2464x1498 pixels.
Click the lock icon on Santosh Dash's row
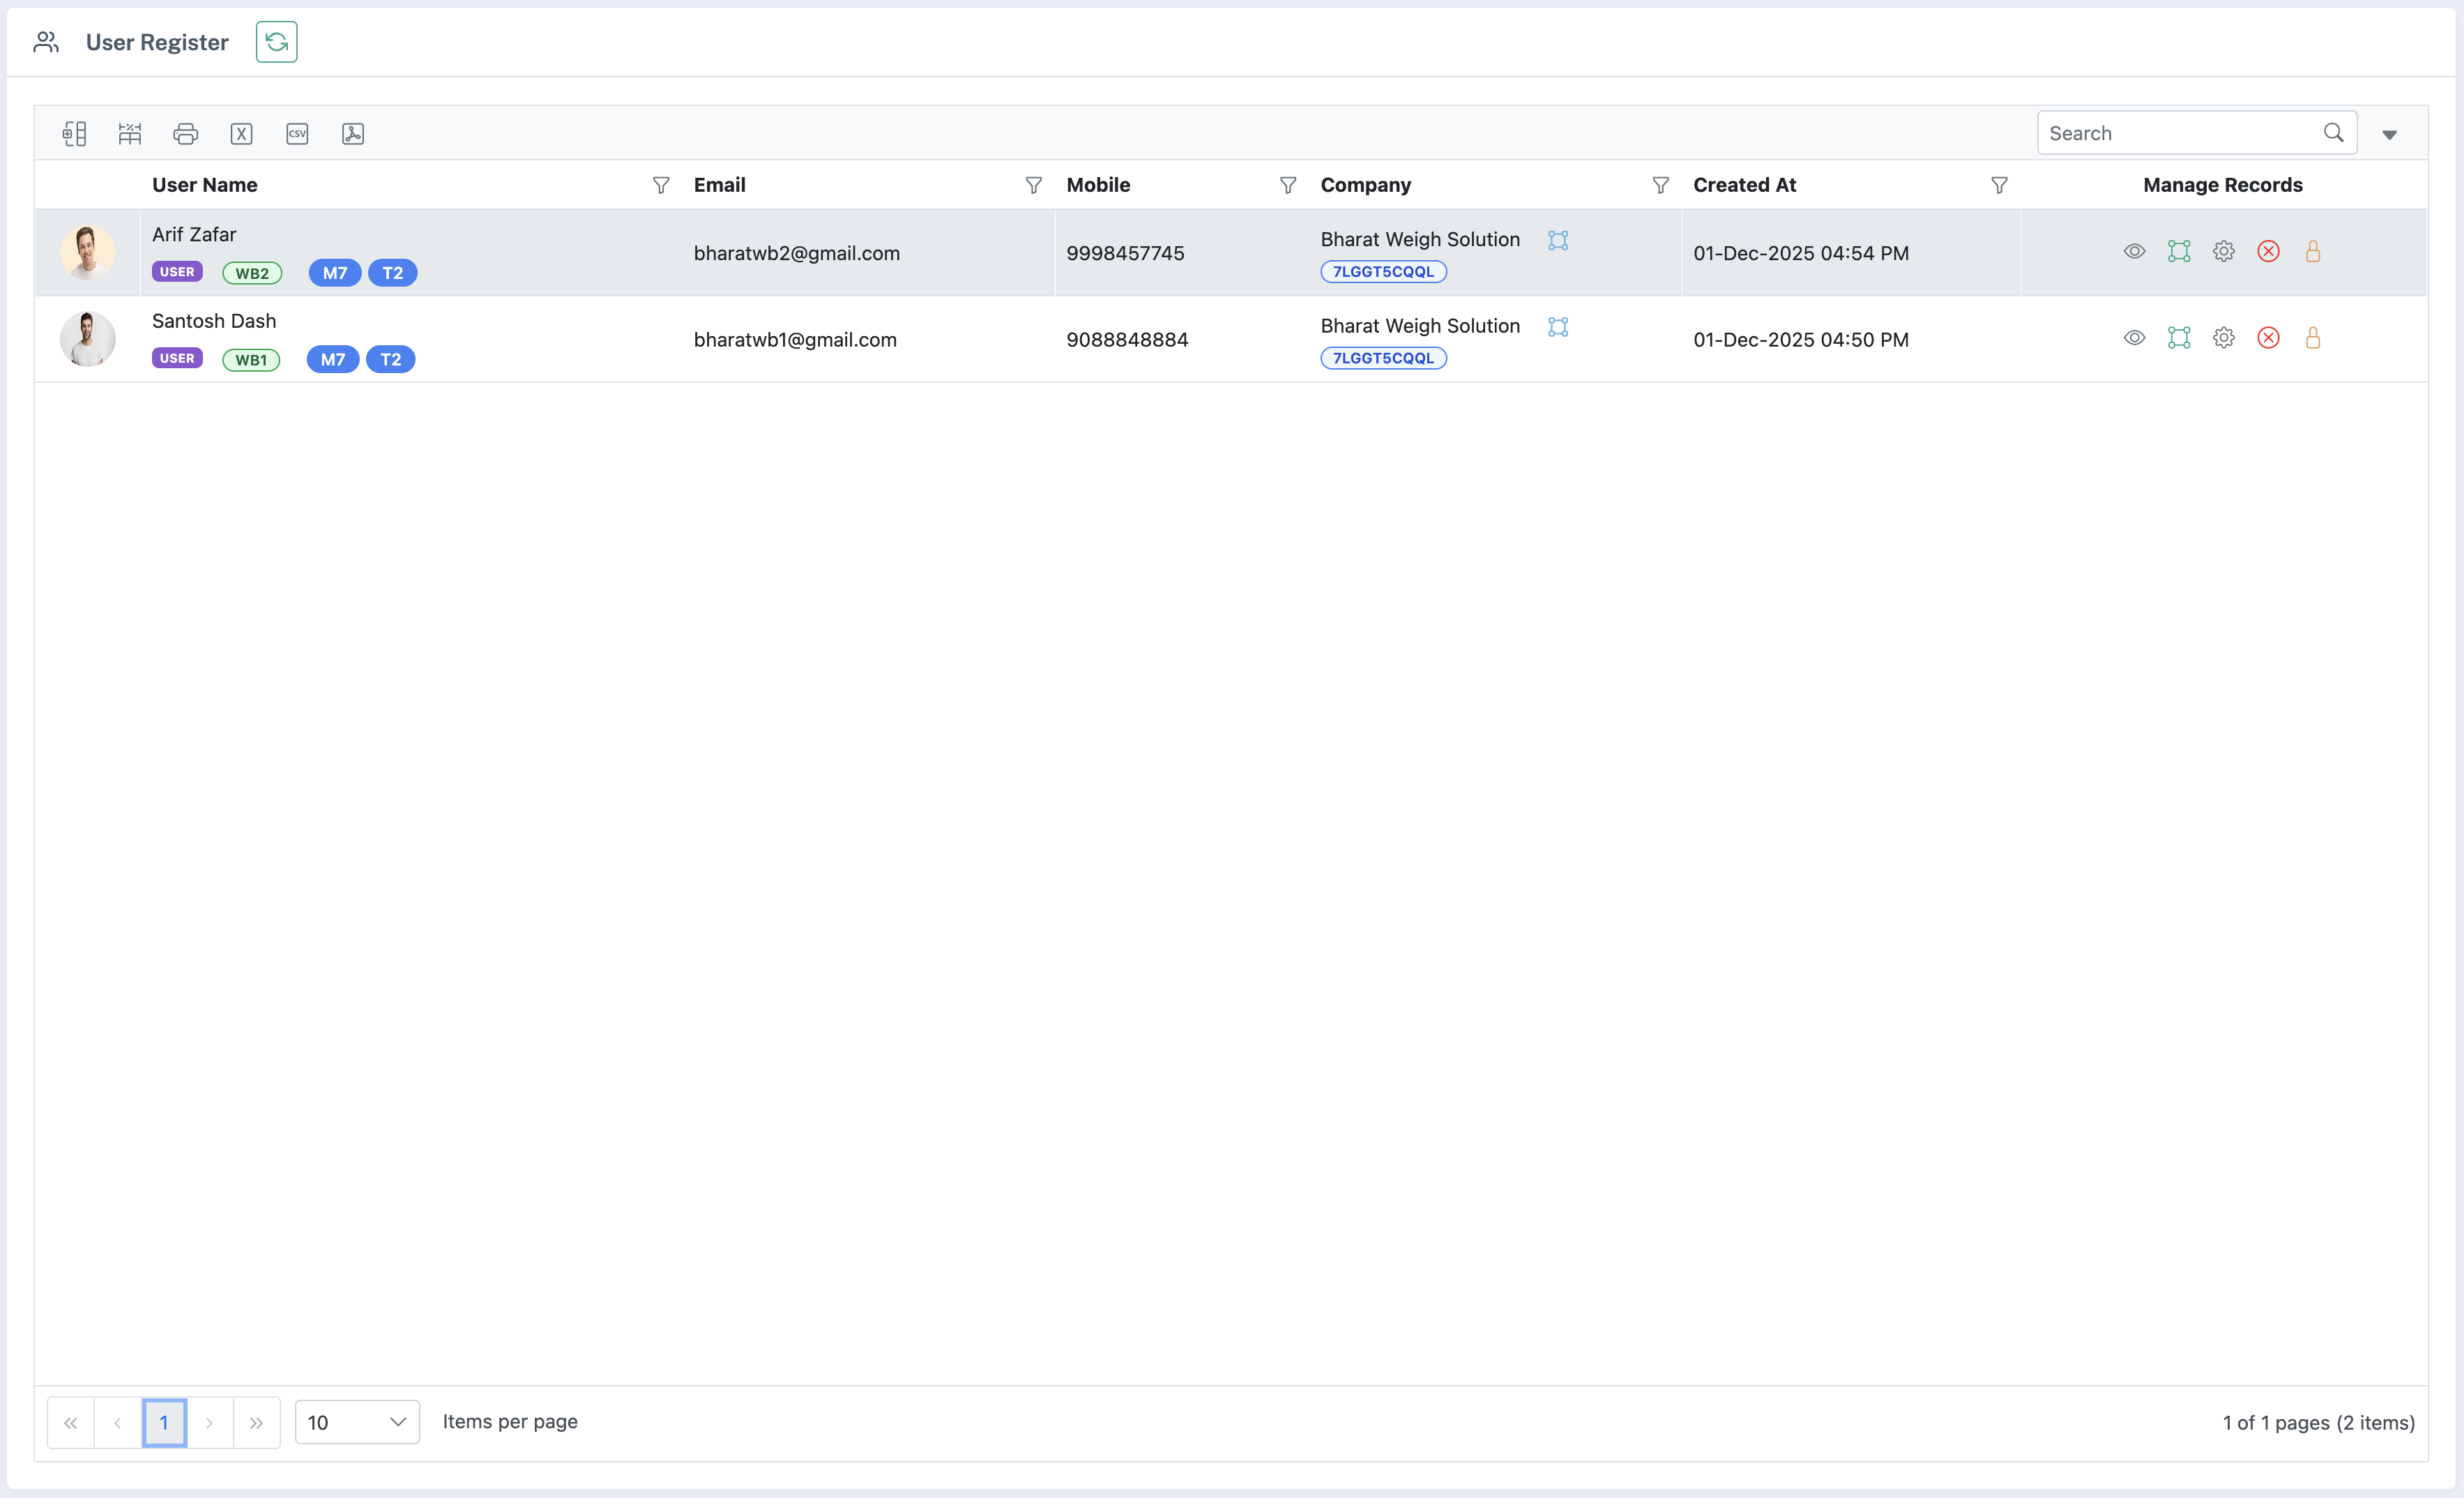[2312, 338]
